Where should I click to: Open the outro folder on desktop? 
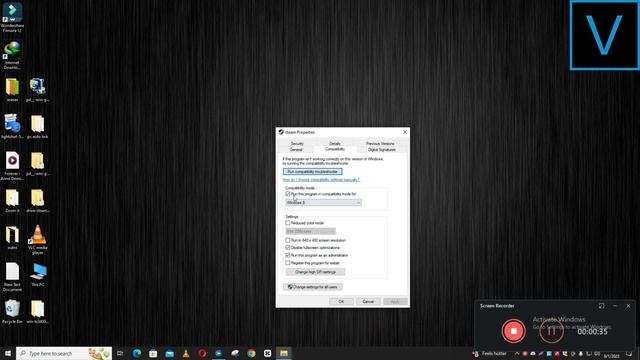tap(12, 237)
